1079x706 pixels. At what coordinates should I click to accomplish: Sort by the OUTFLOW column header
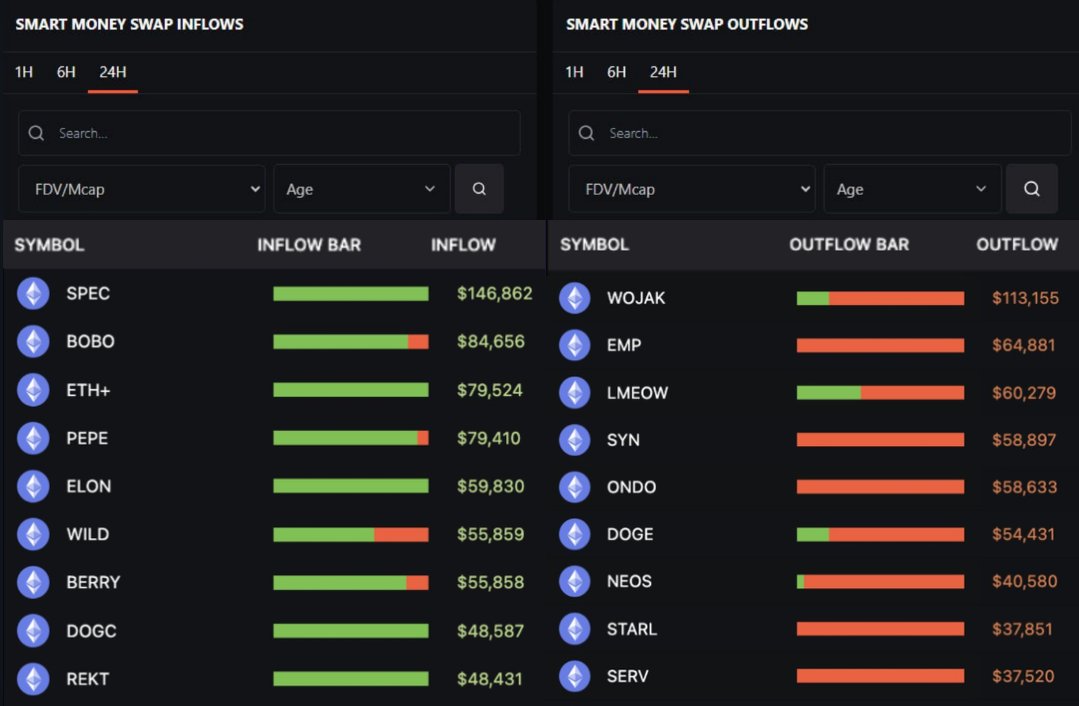pos(1017,244)
